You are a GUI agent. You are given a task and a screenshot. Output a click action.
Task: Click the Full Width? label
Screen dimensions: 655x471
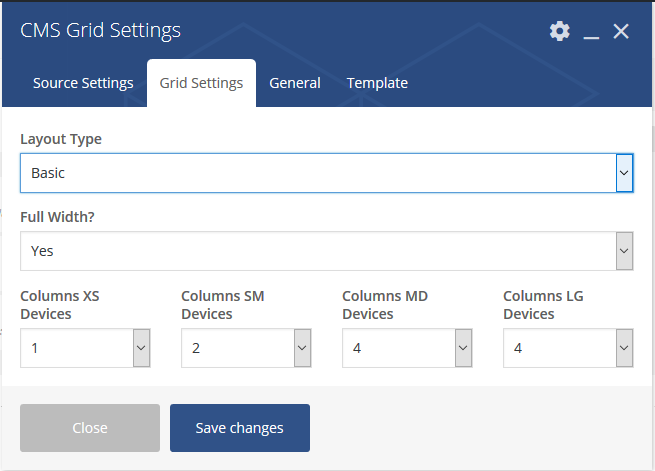click(58, 217)
